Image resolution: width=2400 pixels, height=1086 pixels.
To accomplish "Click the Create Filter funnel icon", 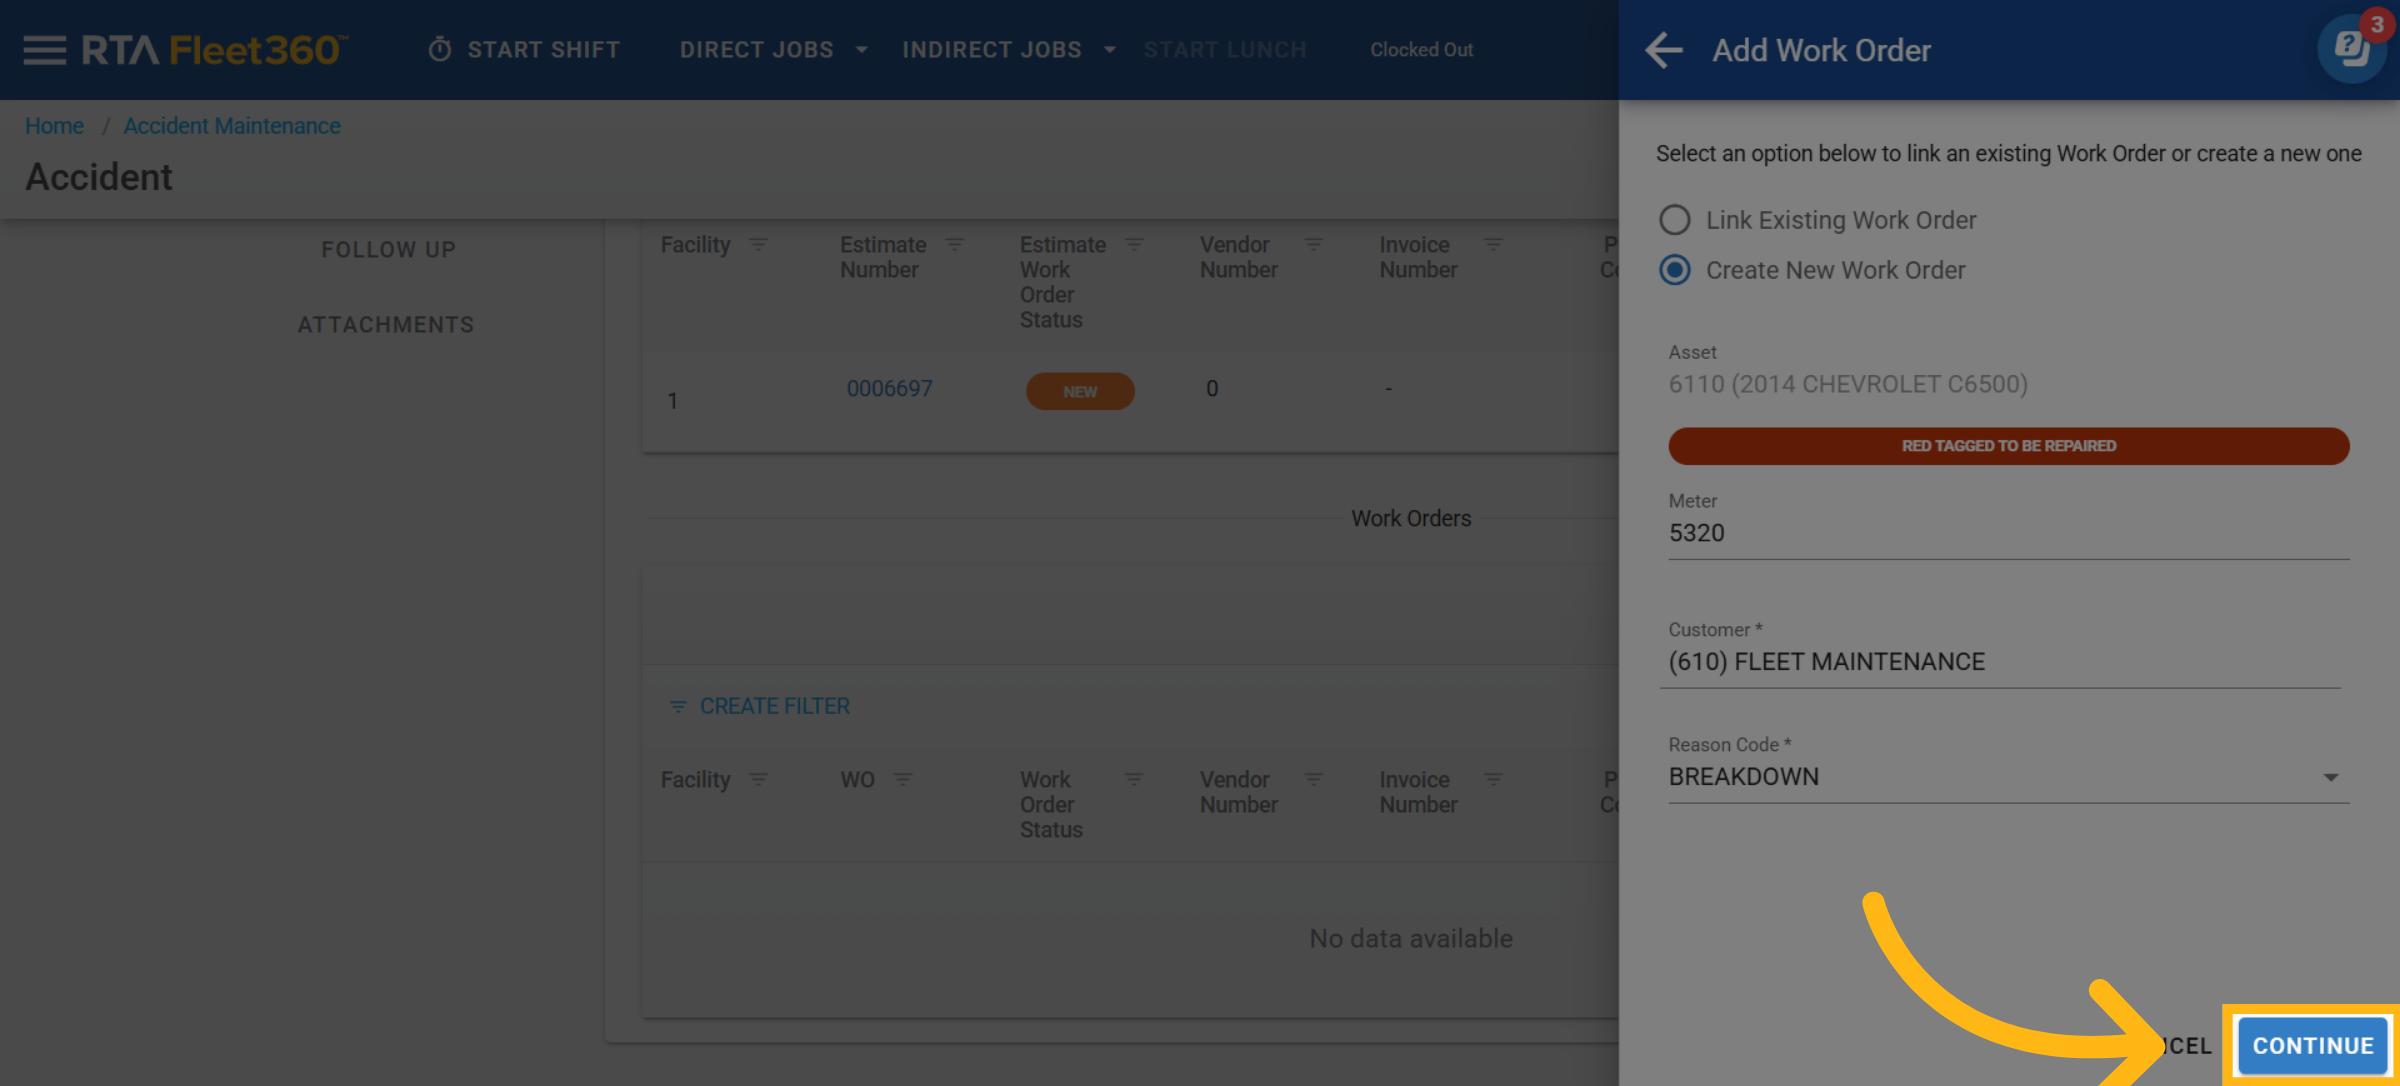I will coord(678,707).
